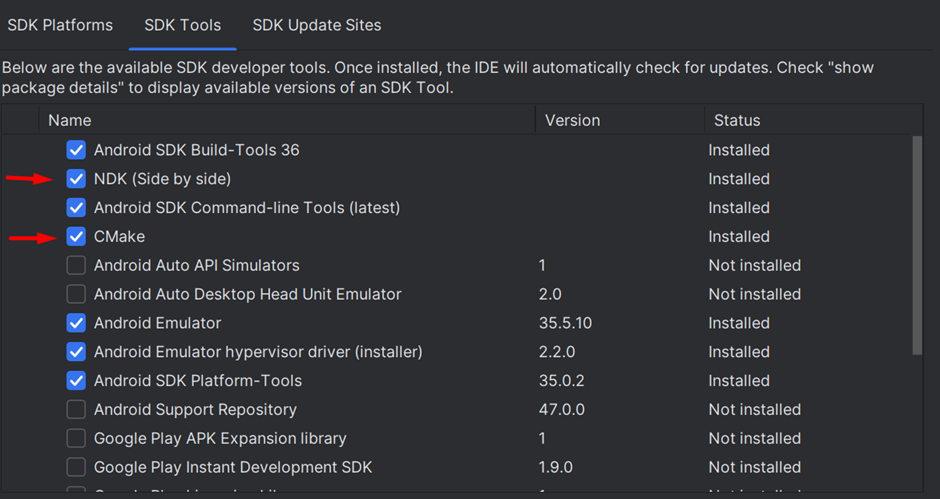The image size is (940, 499).
Task: Select 'Google Play Instant Development SDK' name
Action: [233, 467]
